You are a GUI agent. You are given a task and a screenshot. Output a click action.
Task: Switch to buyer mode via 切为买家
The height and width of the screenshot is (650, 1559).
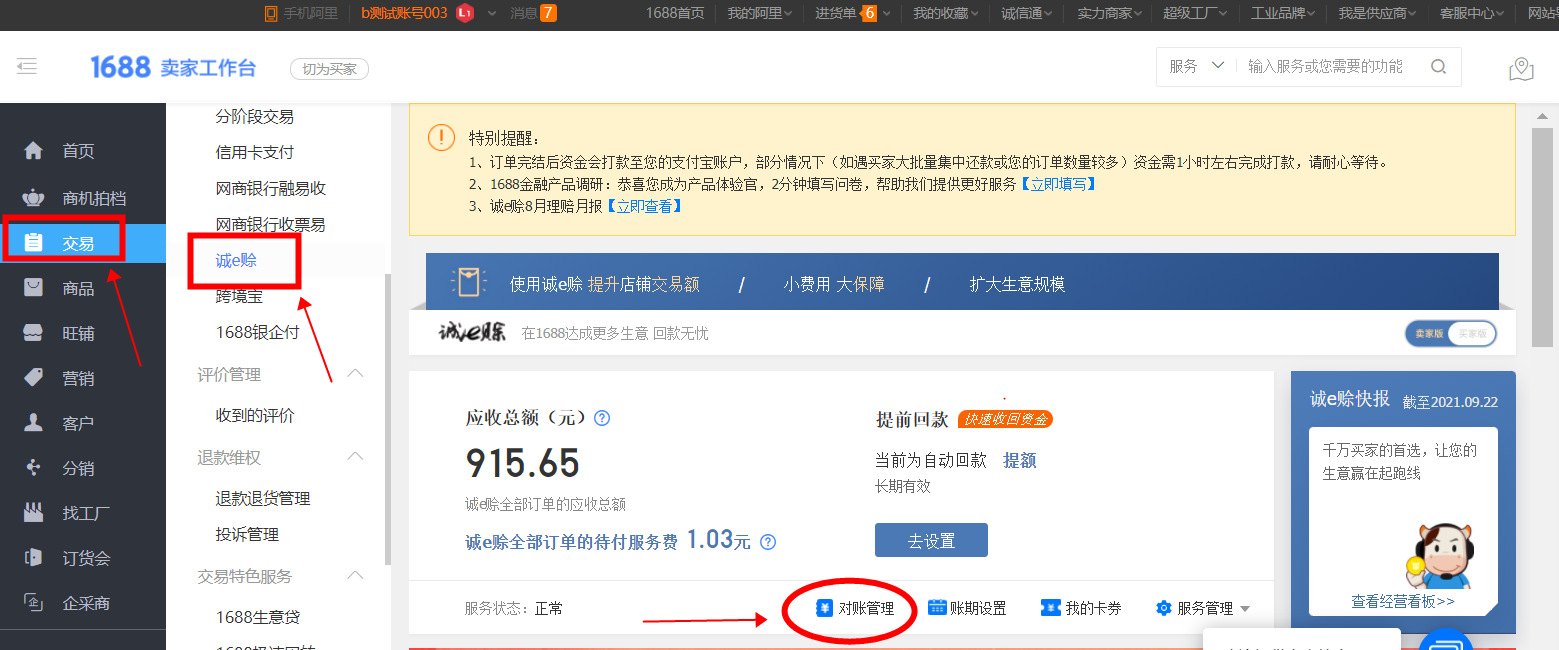[329, 69]
